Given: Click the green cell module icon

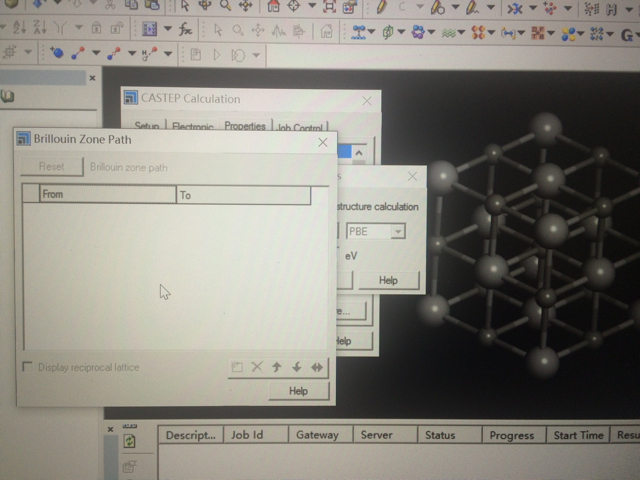Looking at the screenshot, I should click(x=387, y=32).
